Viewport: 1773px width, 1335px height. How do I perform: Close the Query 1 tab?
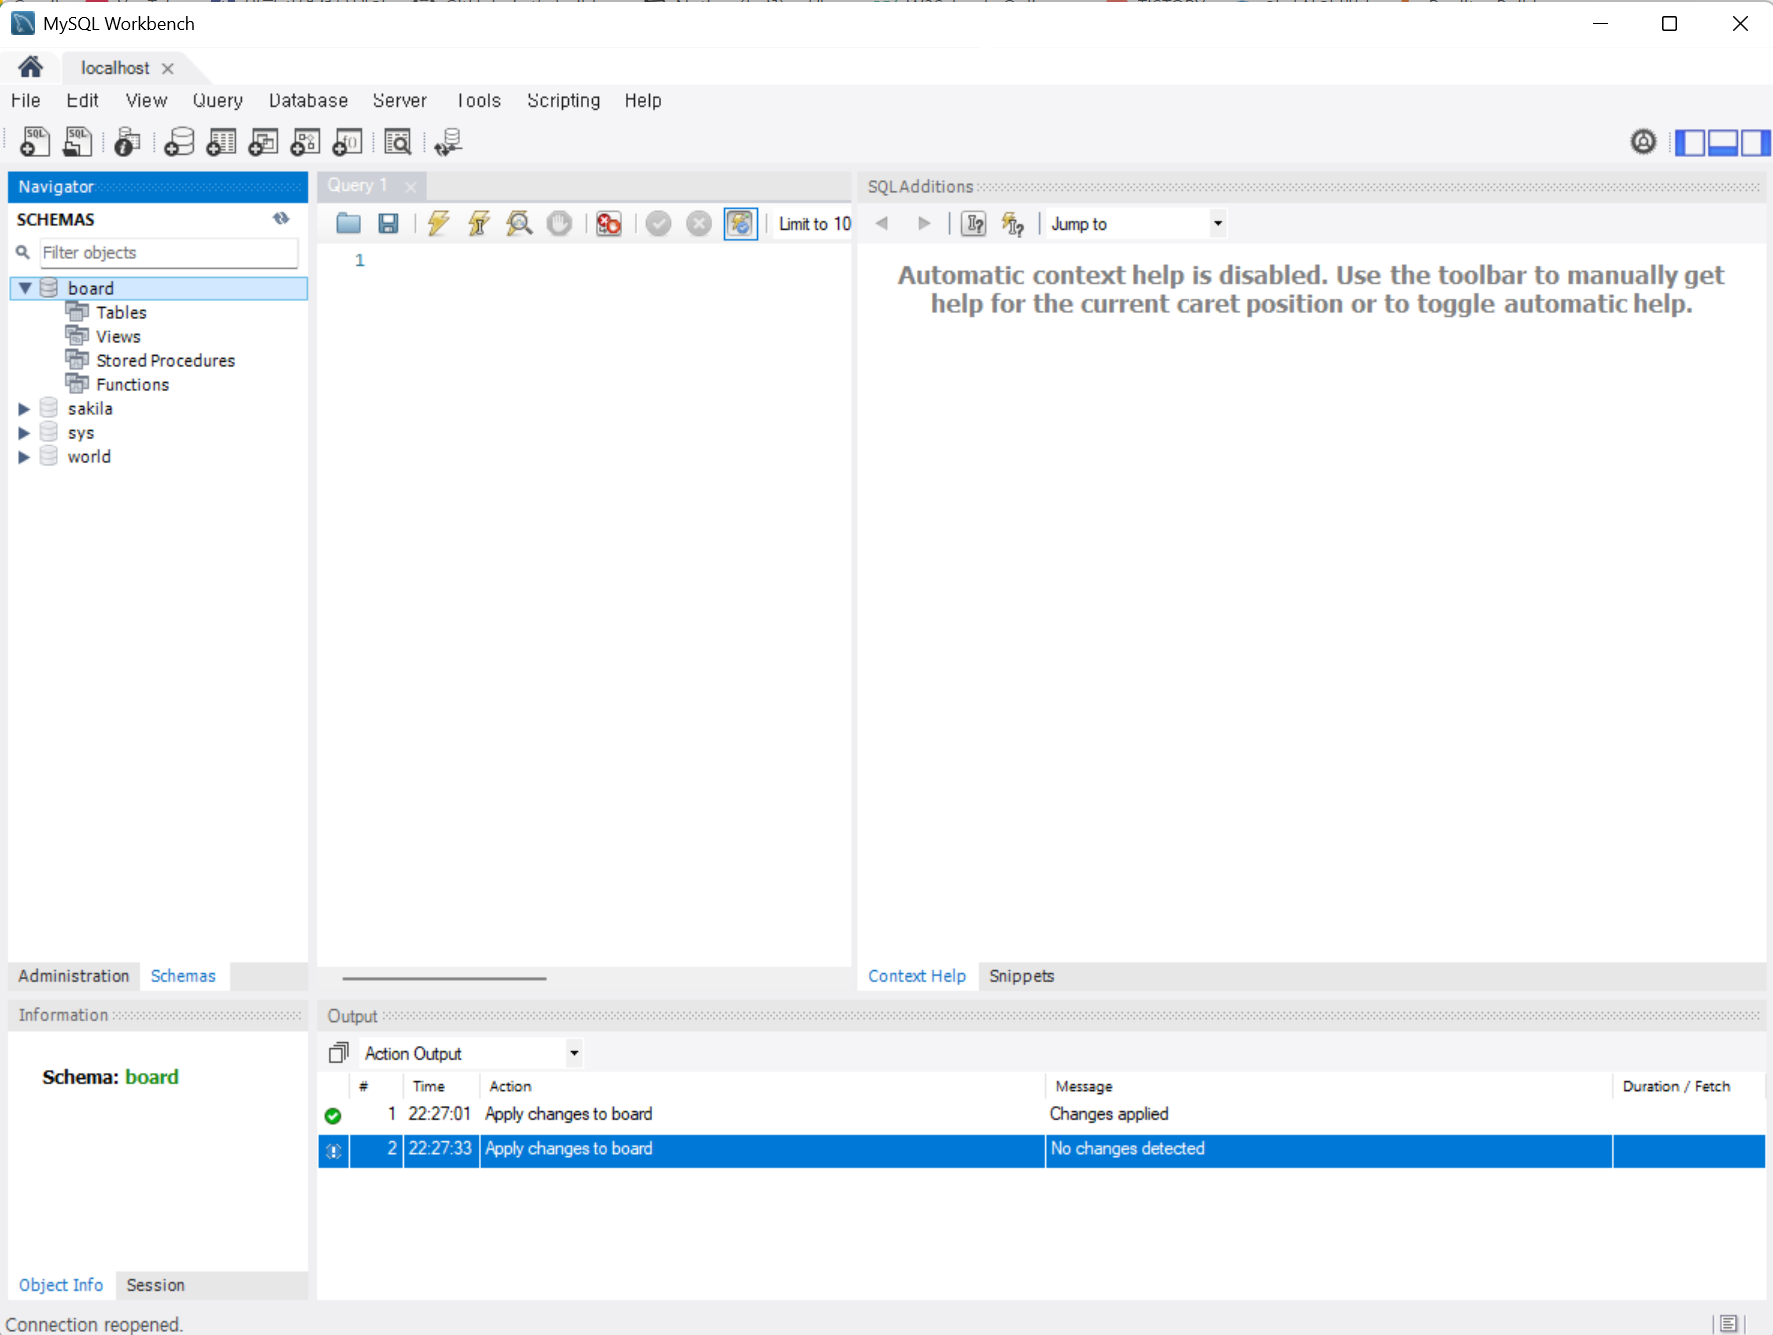[x=410, y=186]
